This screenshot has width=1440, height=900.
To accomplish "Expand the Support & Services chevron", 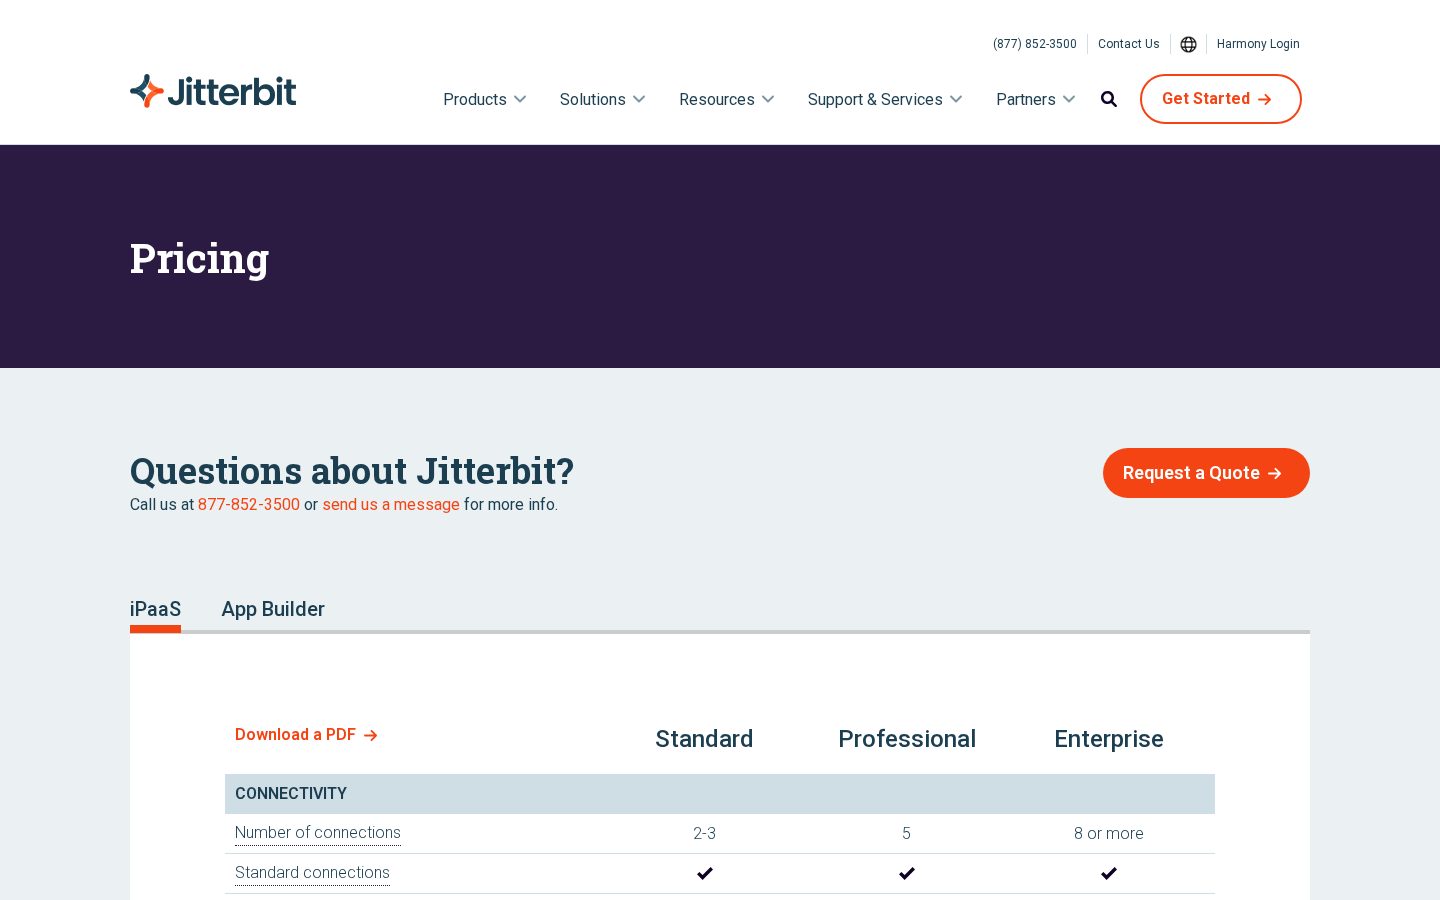I will coord(956,99).
